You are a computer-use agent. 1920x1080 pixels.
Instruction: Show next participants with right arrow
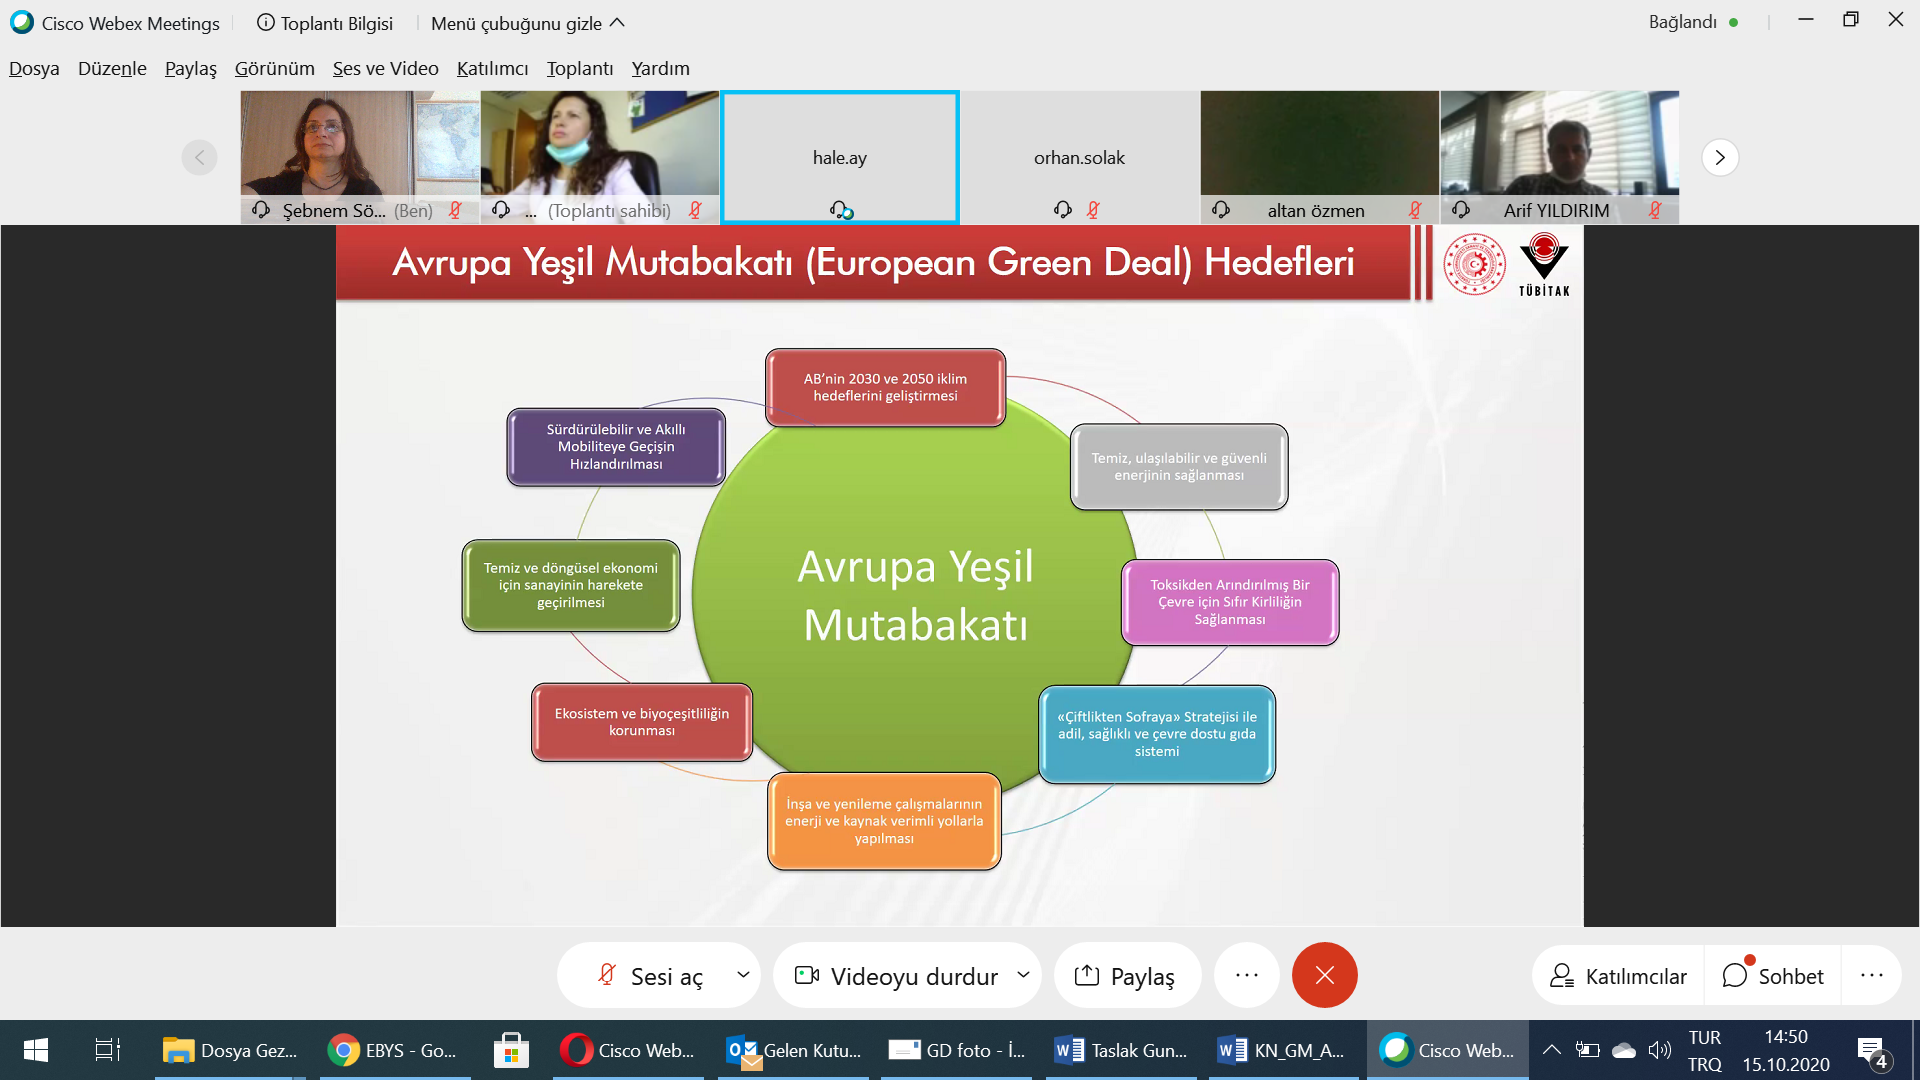point(1719,158)
